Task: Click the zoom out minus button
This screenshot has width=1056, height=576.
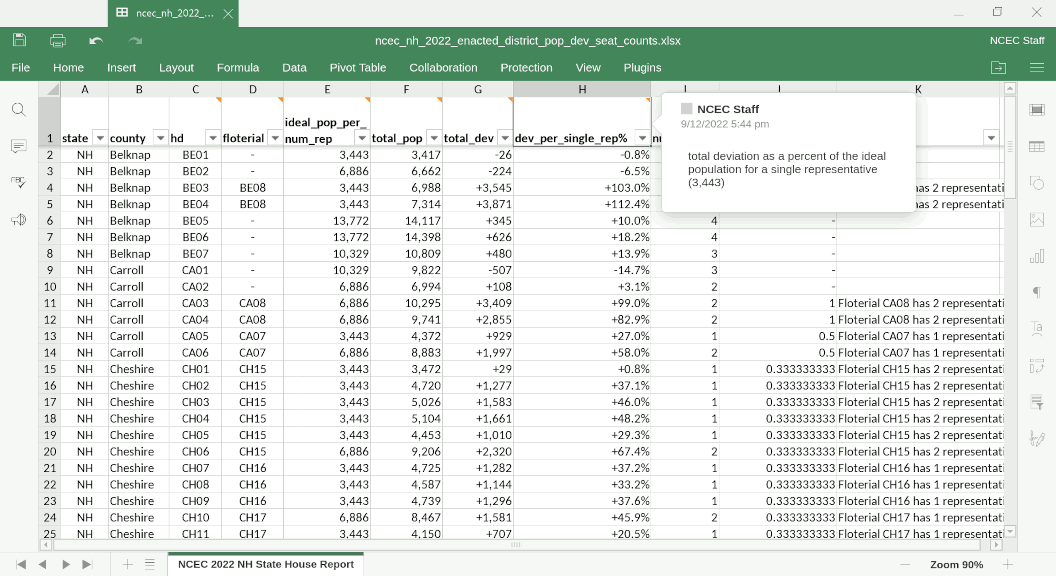Action: (x=905, y=564)
